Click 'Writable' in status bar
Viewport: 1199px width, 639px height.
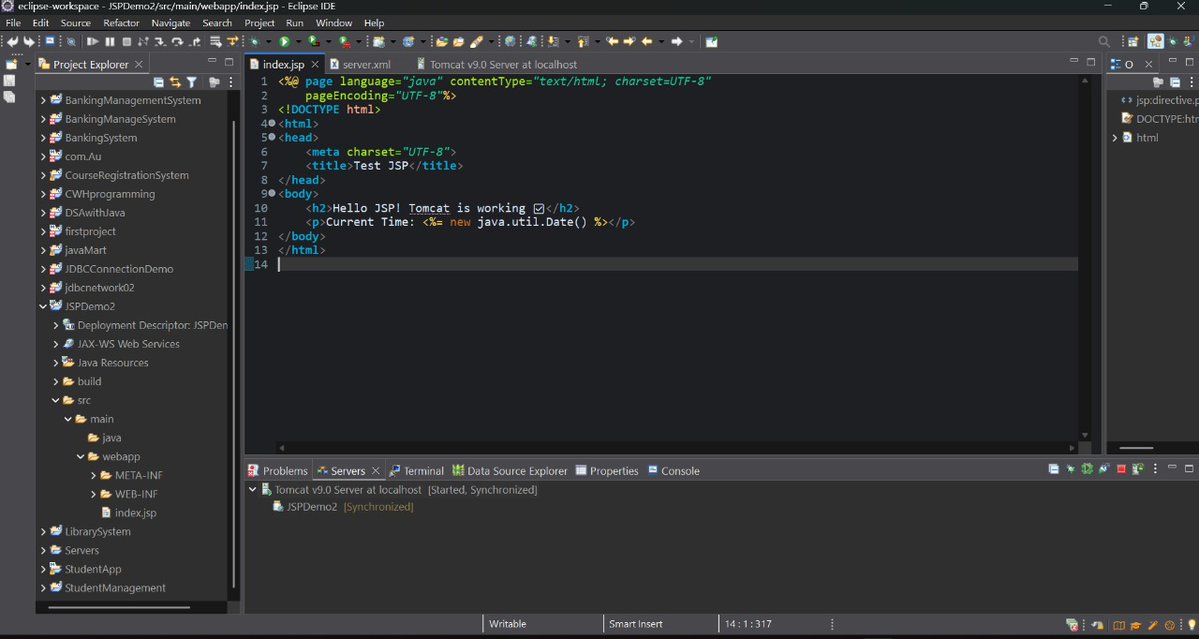[x=508, y=624]
